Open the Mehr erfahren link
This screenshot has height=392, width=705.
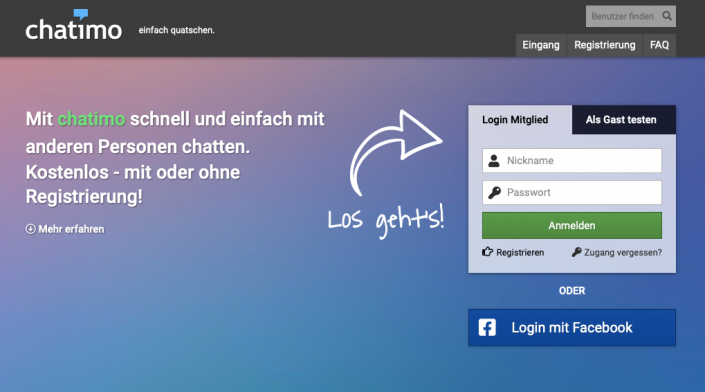[71, 229]
